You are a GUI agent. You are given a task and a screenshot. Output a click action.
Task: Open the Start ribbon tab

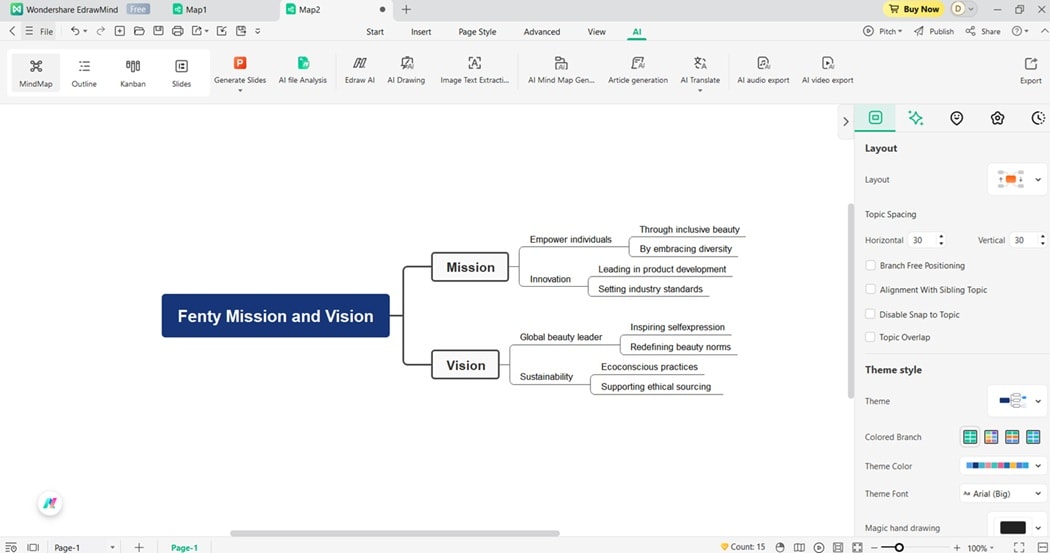click(x=375, y=31)
